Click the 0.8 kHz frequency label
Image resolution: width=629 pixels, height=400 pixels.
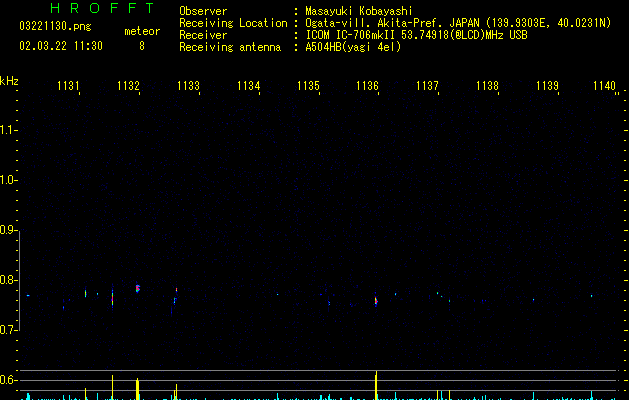[8, 280]
